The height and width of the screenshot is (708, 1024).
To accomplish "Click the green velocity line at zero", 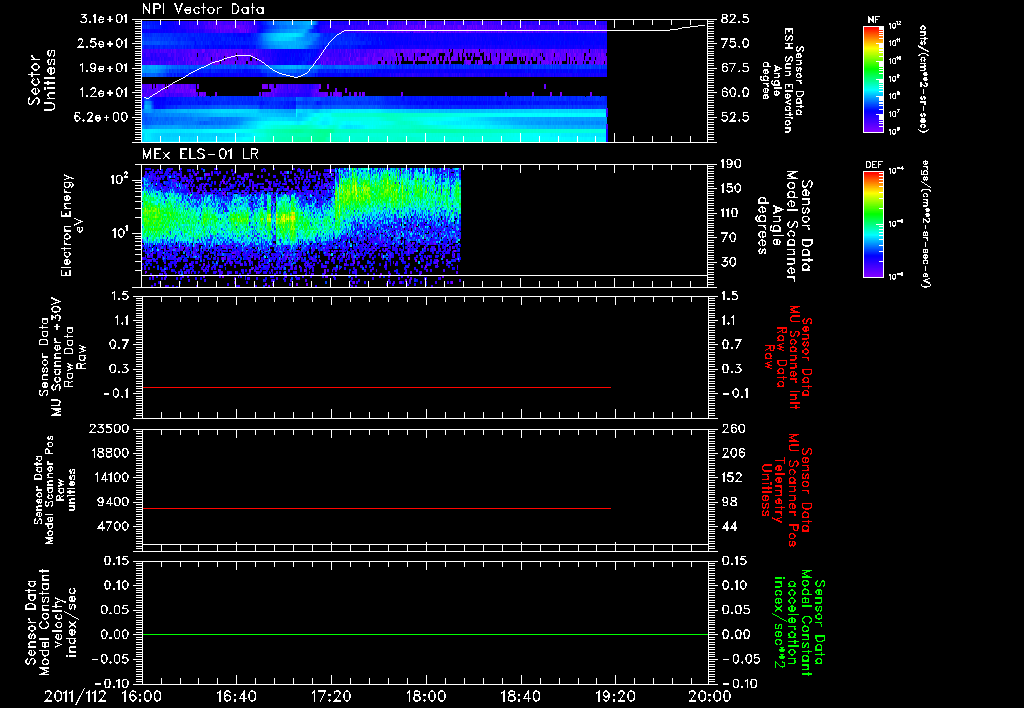I will 425,634.
